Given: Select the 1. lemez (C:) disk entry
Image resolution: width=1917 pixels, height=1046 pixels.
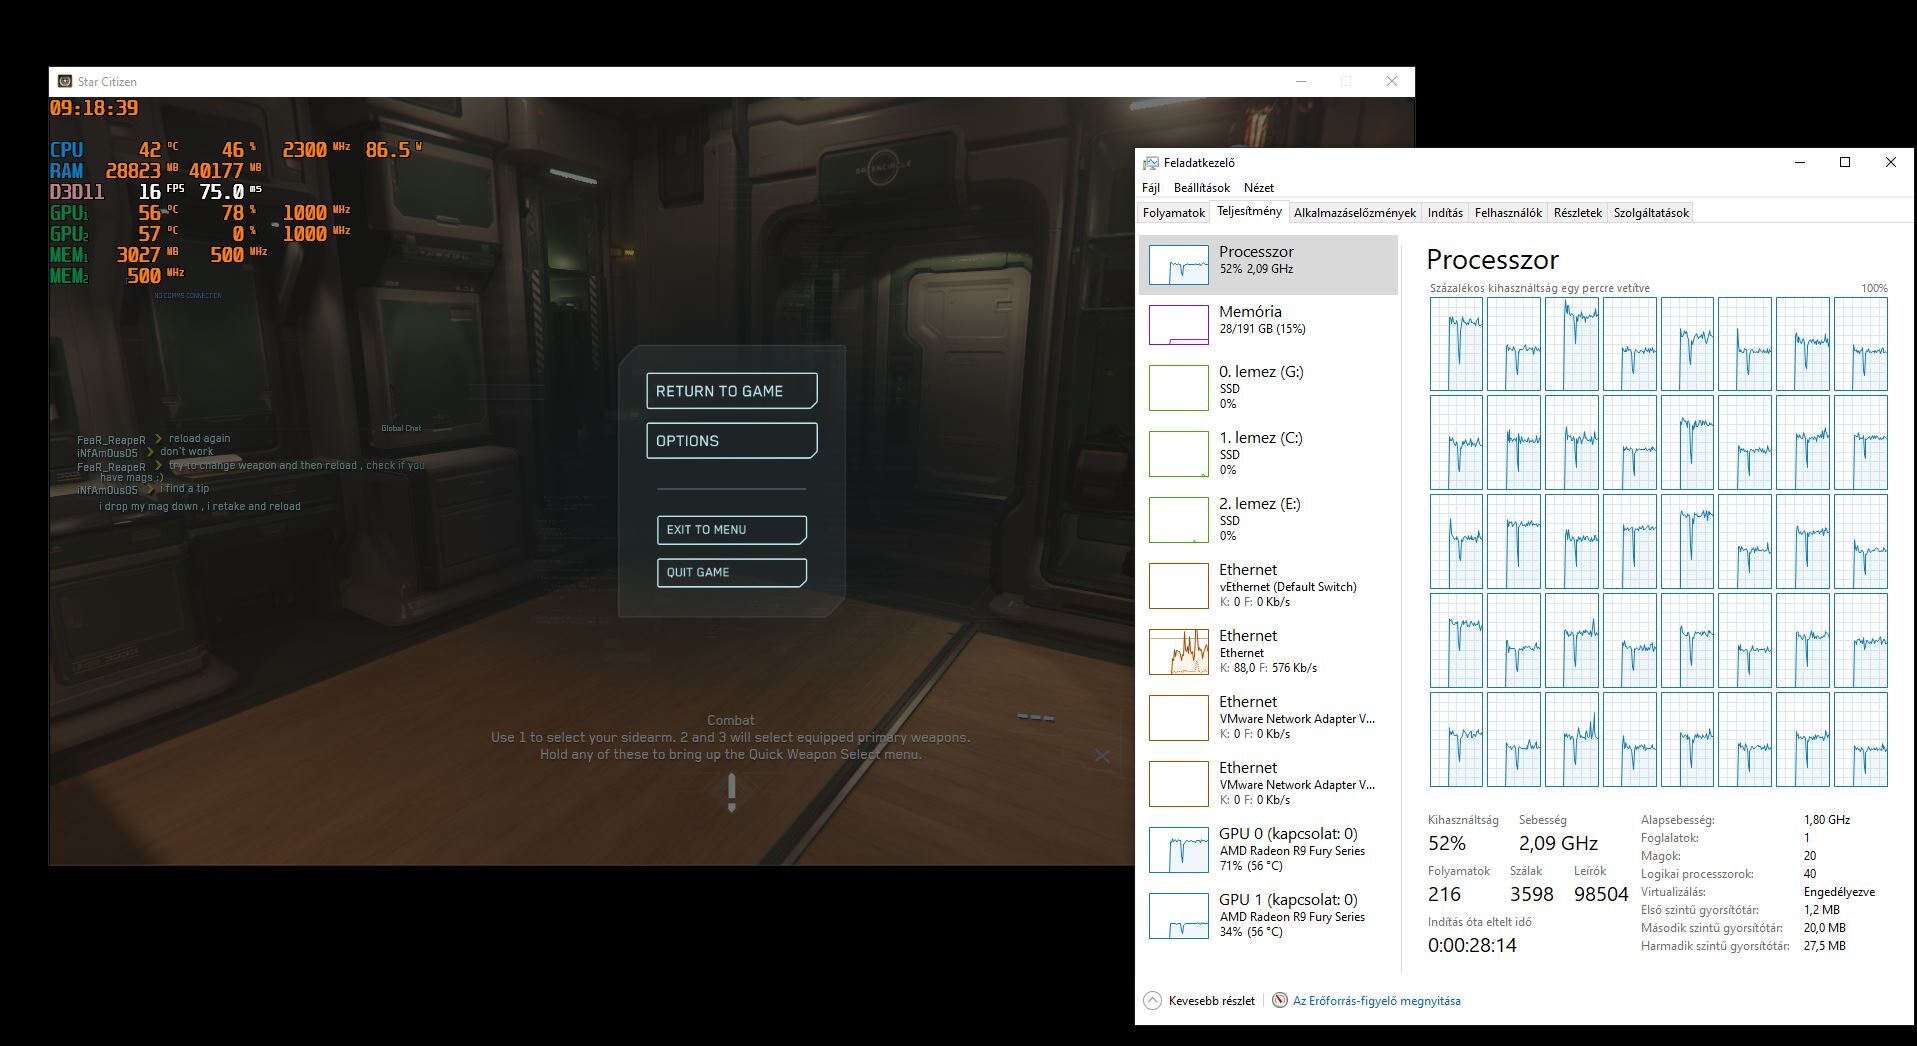Looking at the screenshot, I should 1268,453.
